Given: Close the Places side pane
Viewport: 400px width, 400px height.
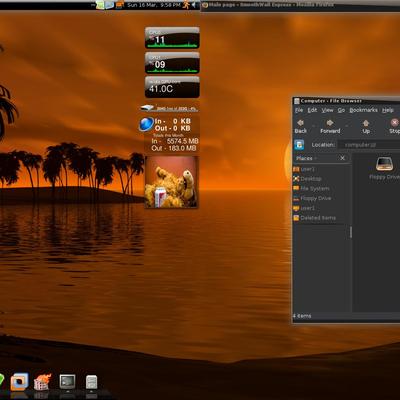Looking at the screenshot, I should tap(342, 158).
